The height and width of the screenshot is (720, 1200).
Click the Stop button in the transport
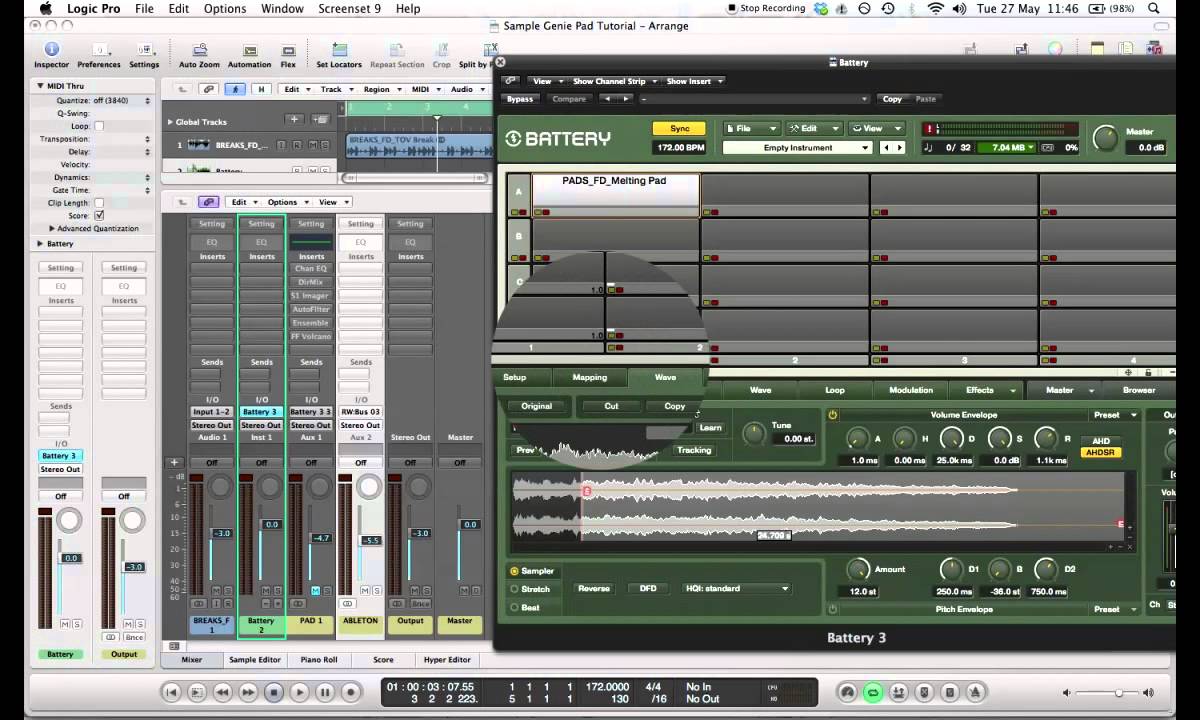pyautogui.click(x=274, y=692)
